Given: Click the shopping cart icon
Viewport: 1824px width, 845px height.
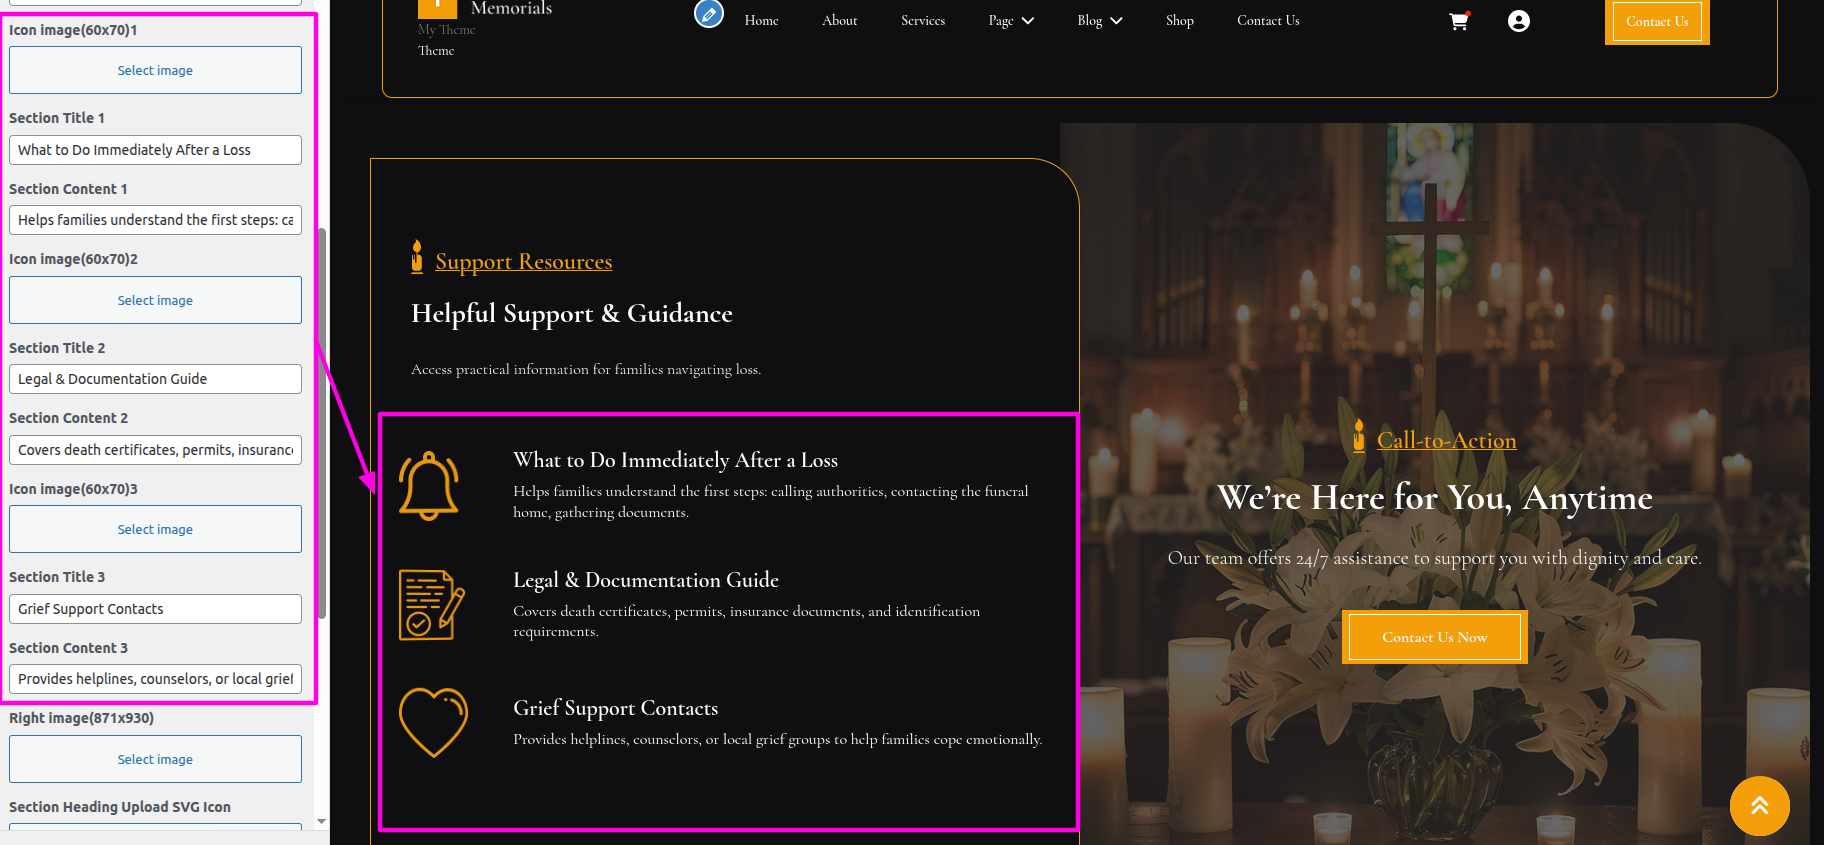Looking at the screenshot, I should (x=1459, y=21).
